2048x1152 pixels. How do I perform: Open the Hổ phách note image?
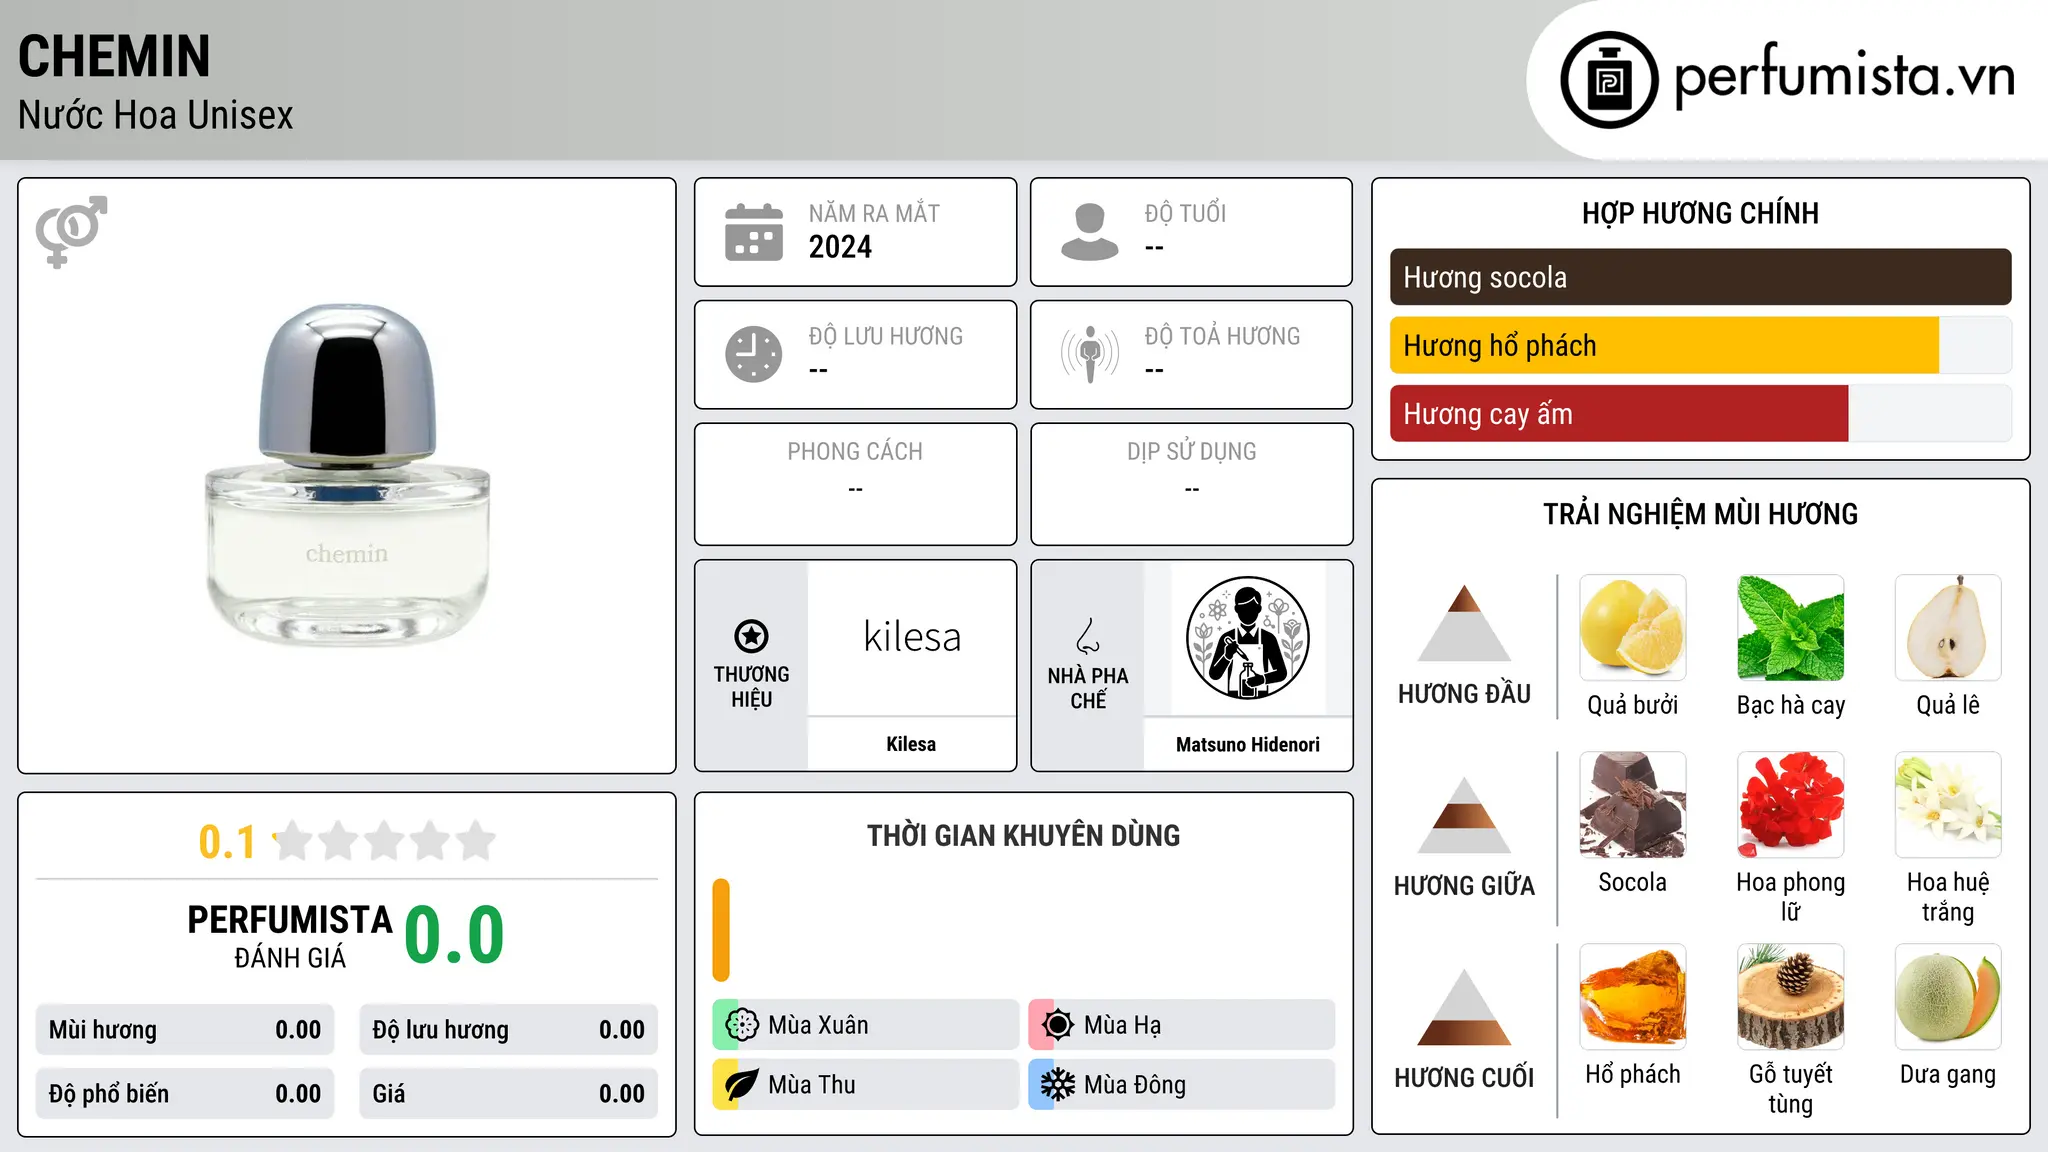point(1633,997)
